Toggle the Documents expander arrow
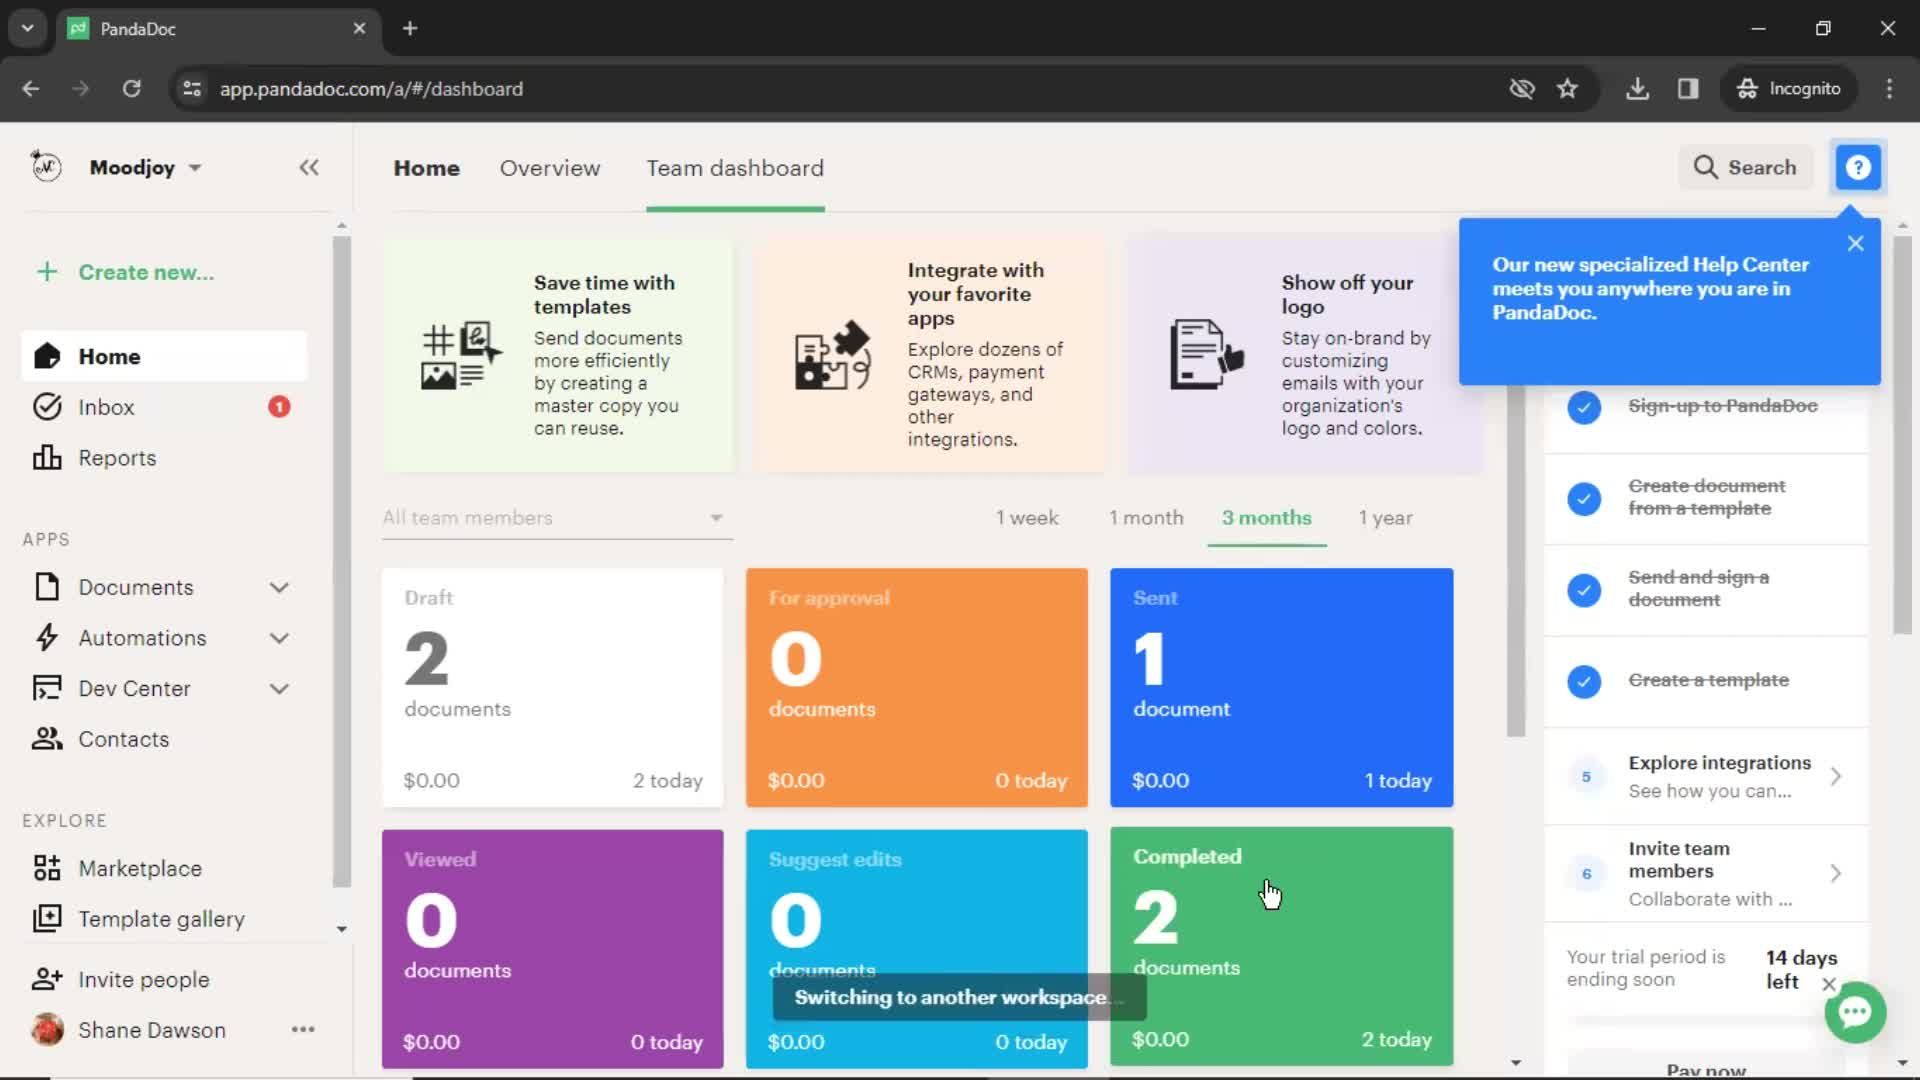 coord(280,585)
